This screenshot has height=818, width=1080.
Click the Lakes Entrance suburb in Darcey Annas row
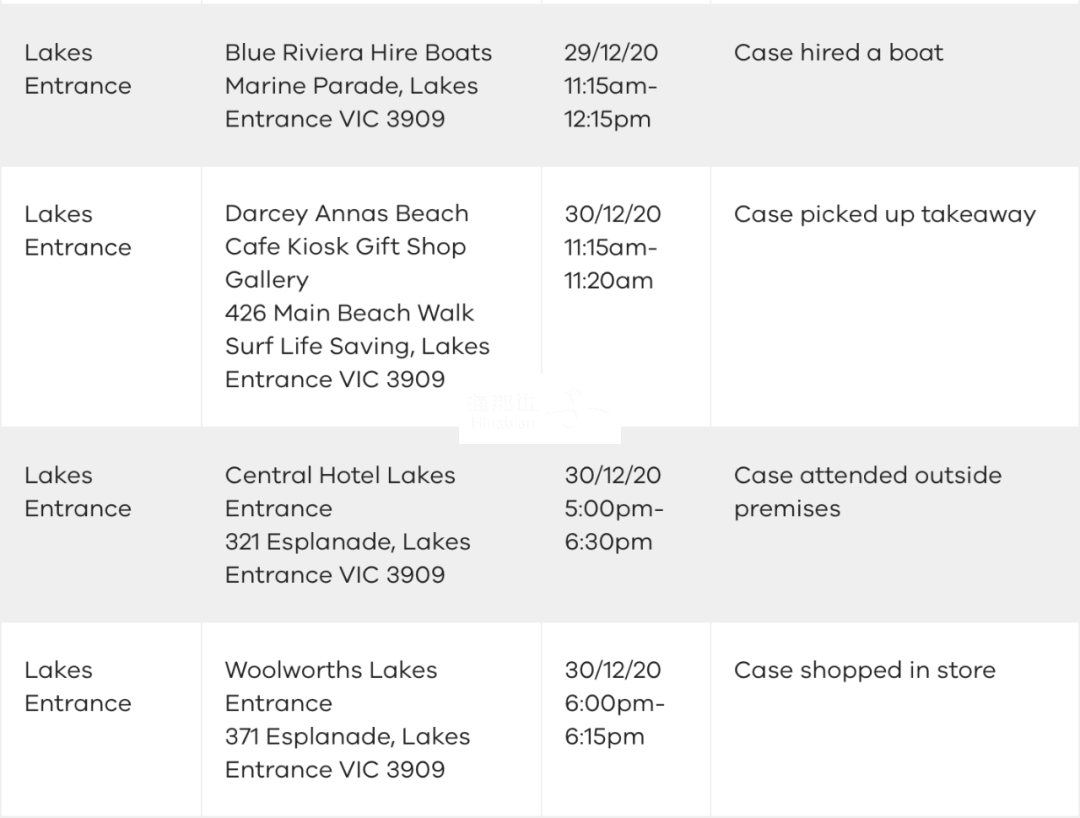[x=78, y=231]
